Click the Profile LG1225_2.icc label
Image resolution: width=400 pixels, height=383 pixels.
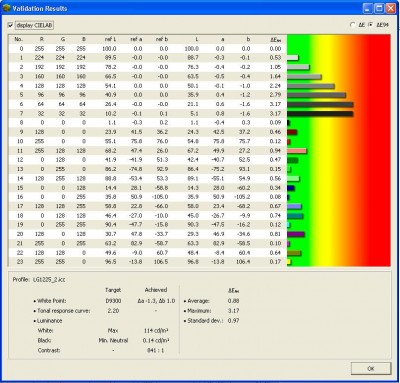point(39,280)
